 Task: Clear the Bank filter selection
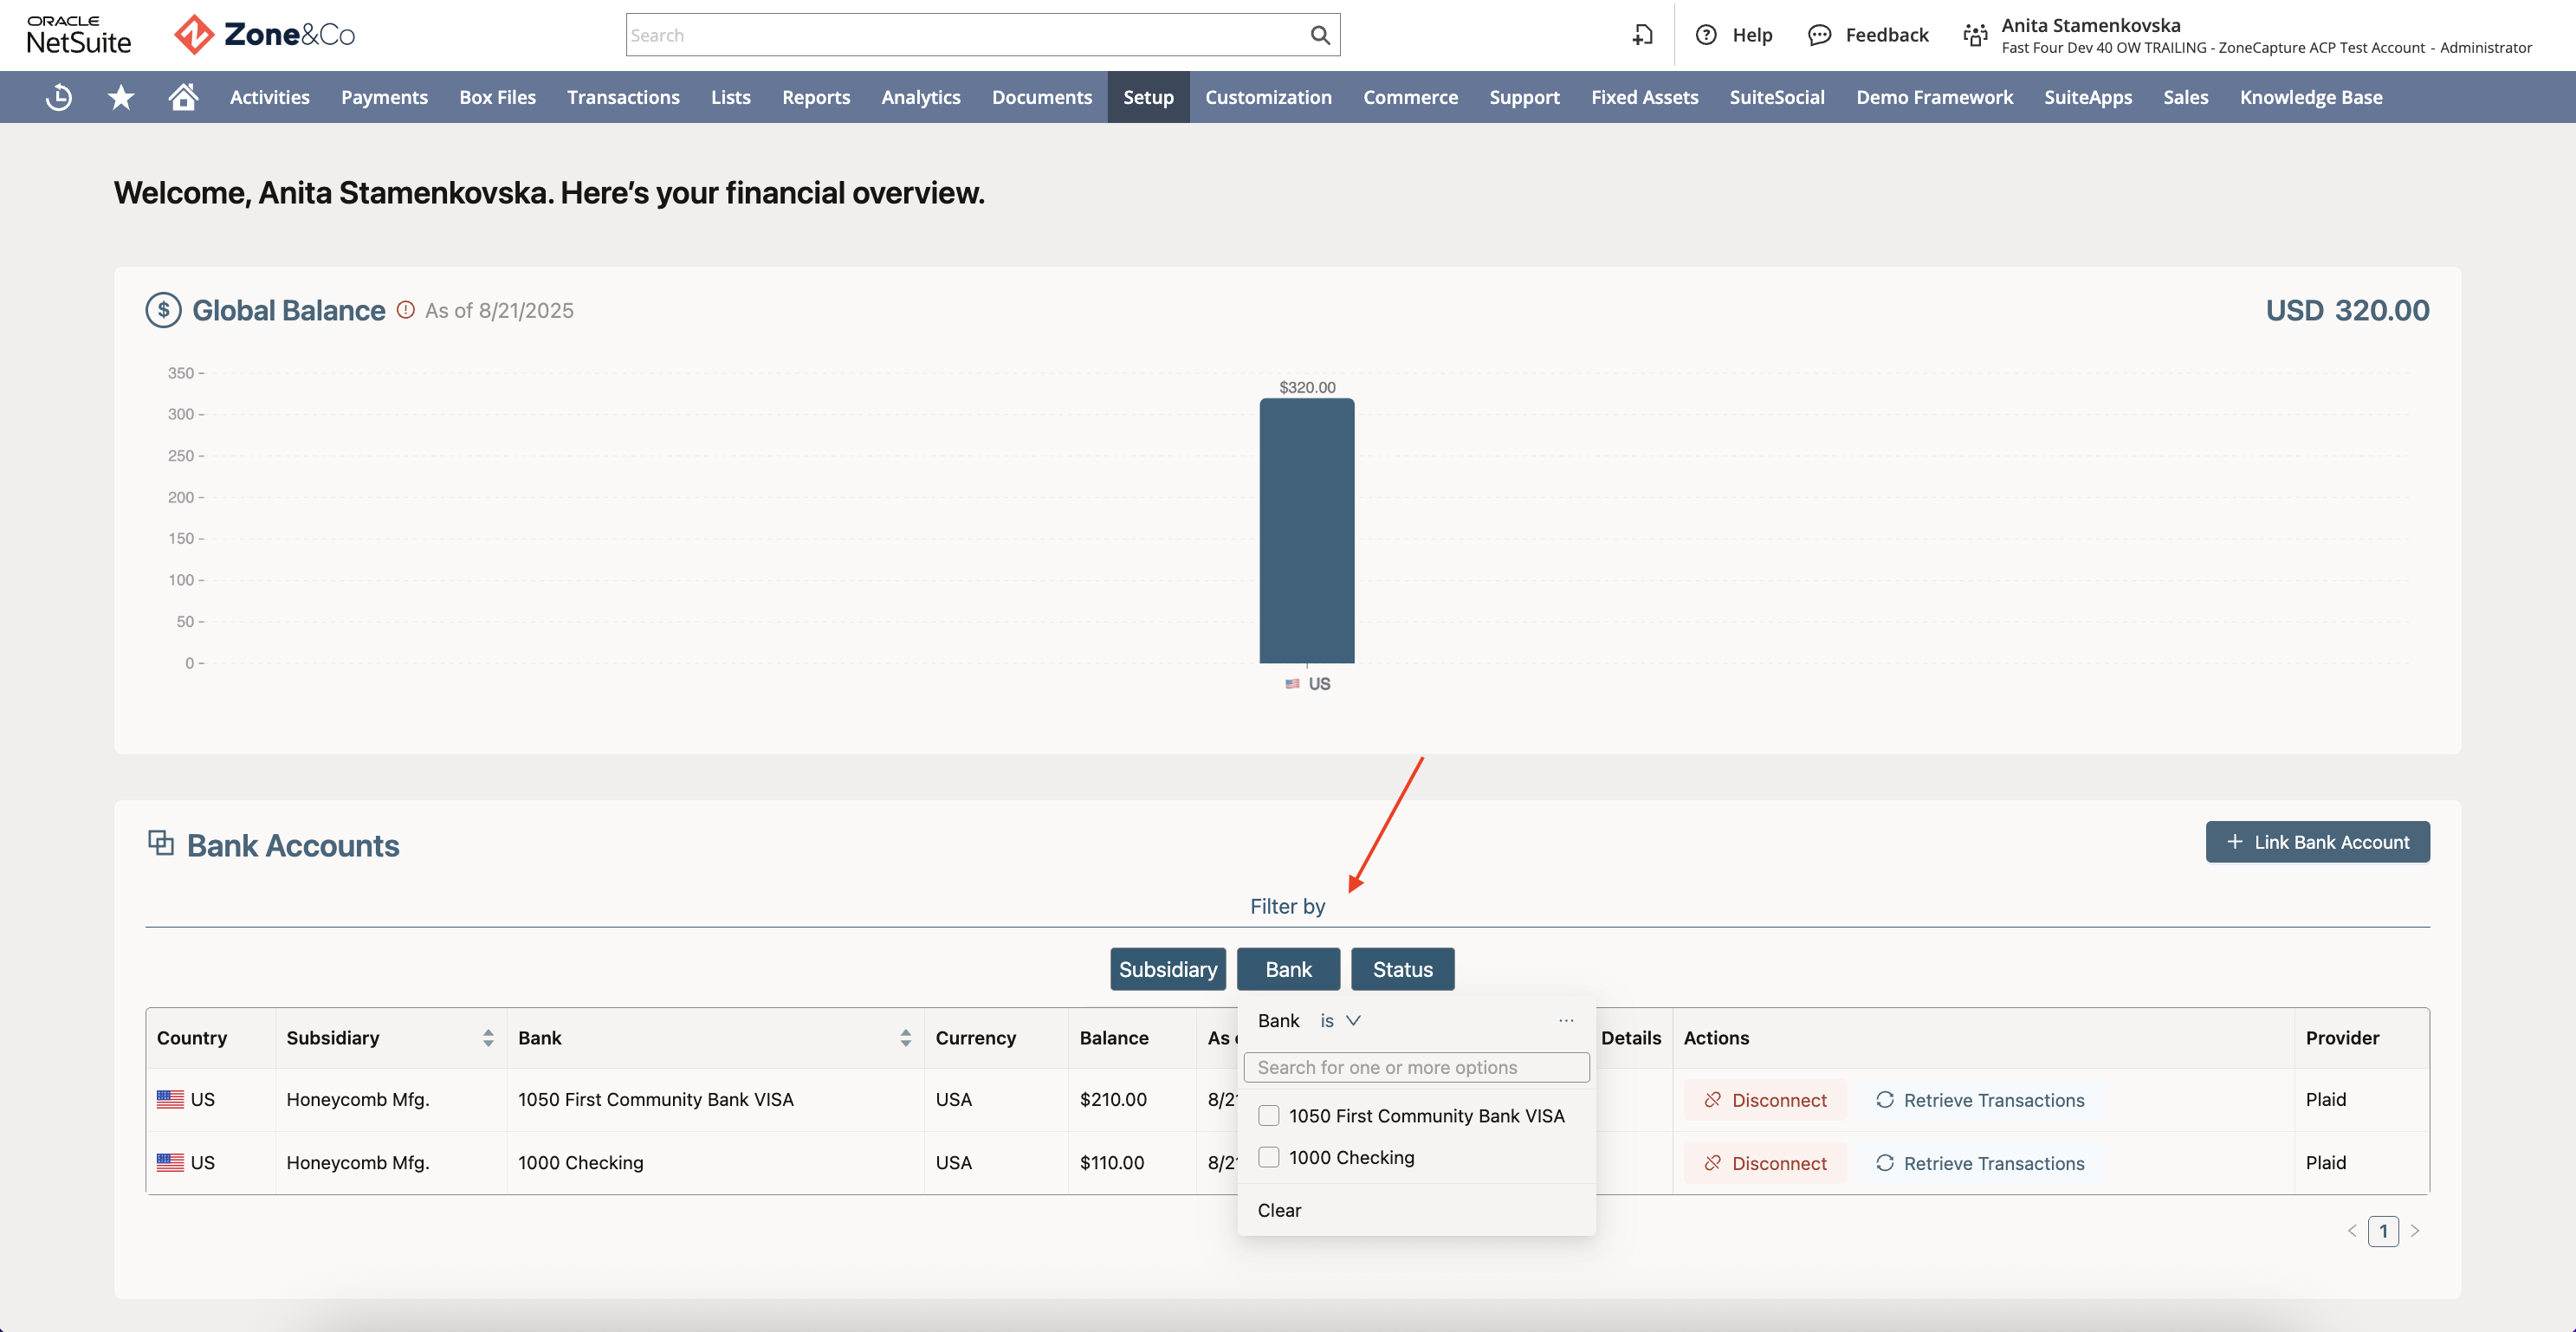[1279, 1210]
